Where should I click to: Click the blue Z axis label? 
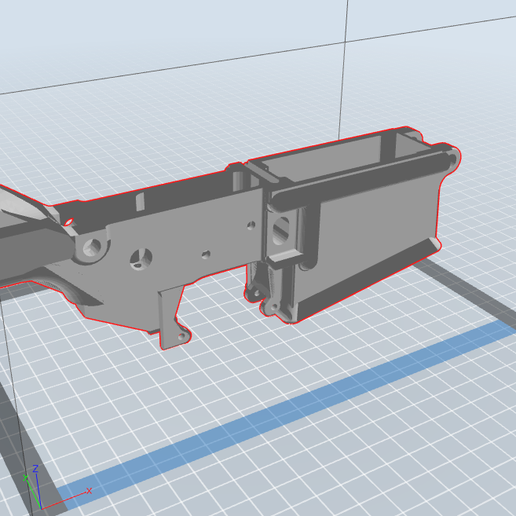pos(36,469)
